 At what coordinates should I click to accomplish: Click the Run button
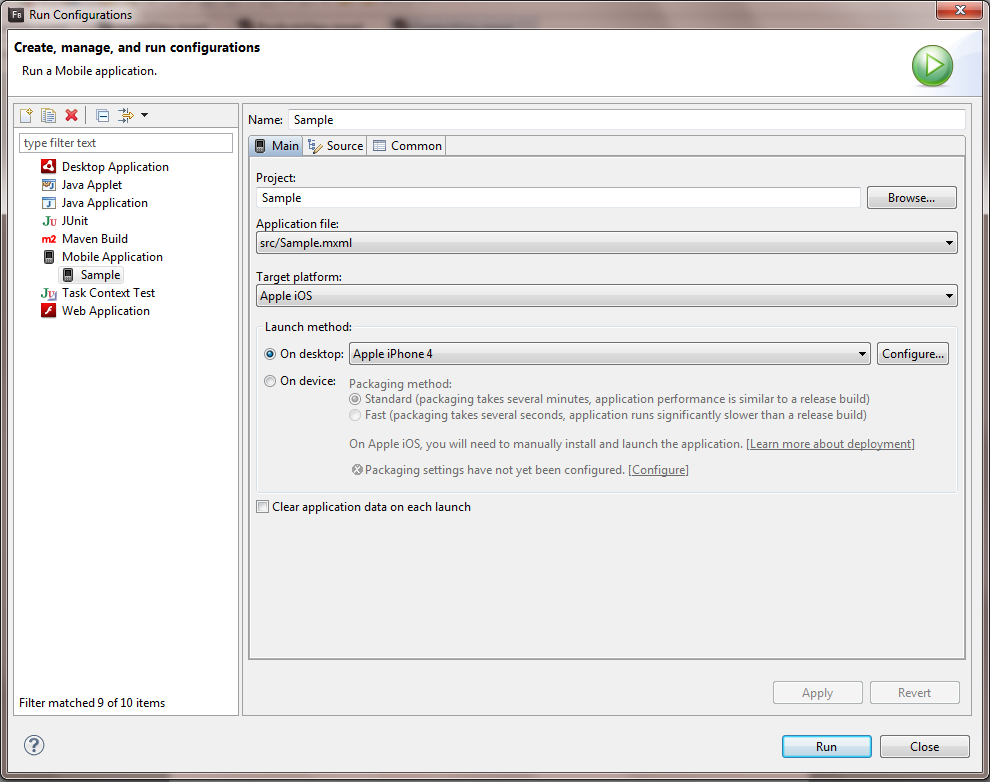click(826, 747)
